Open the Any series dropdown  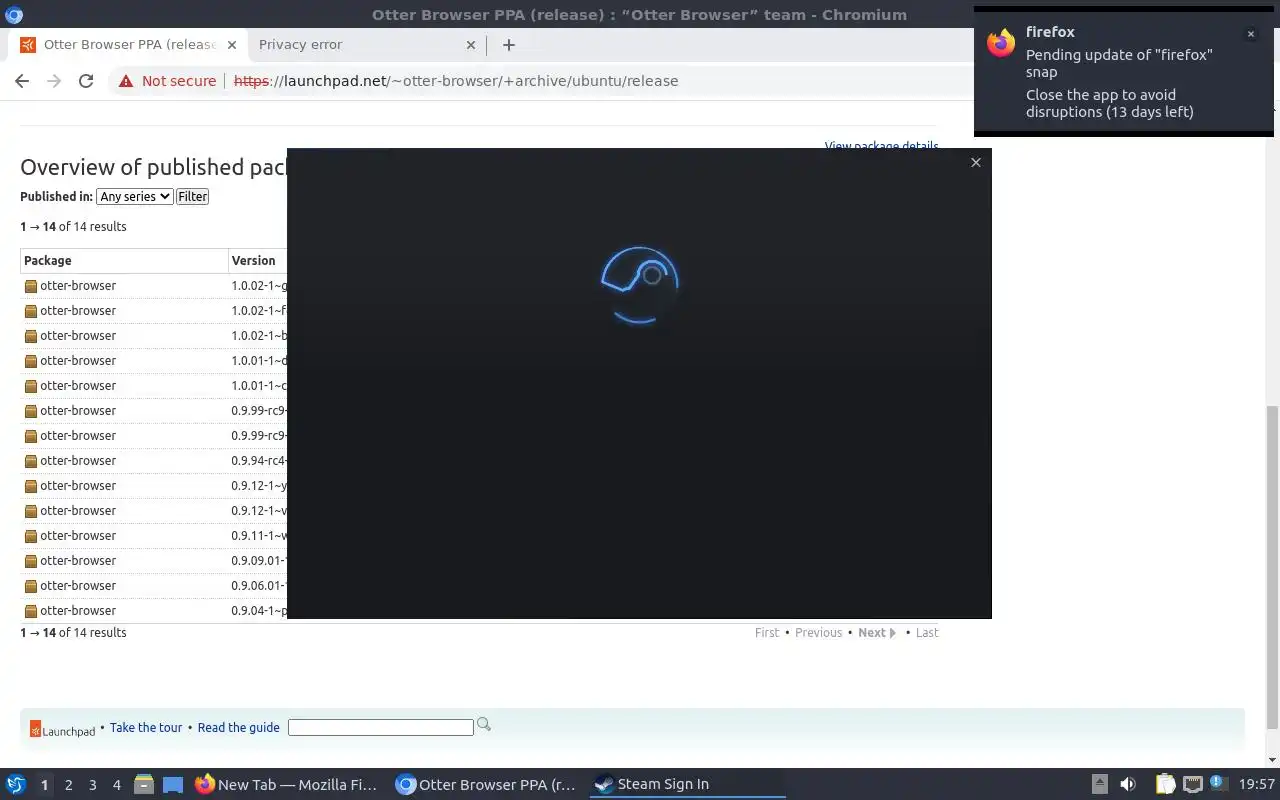pos(135,197)
